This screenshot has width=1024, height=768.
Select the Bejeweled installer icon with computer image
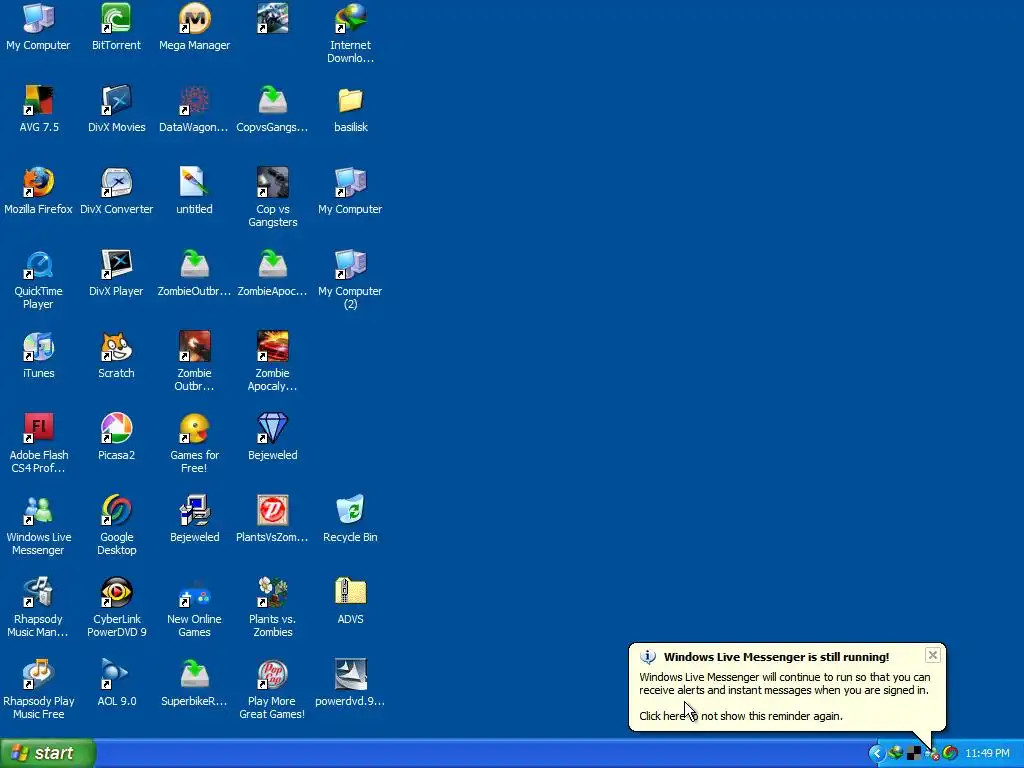coord(195,520)
